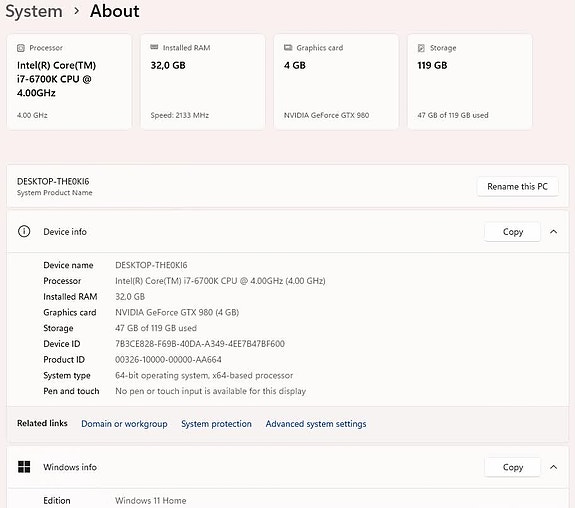Click the Graphics card icon
Screen dimensions: 575x508
288,47
